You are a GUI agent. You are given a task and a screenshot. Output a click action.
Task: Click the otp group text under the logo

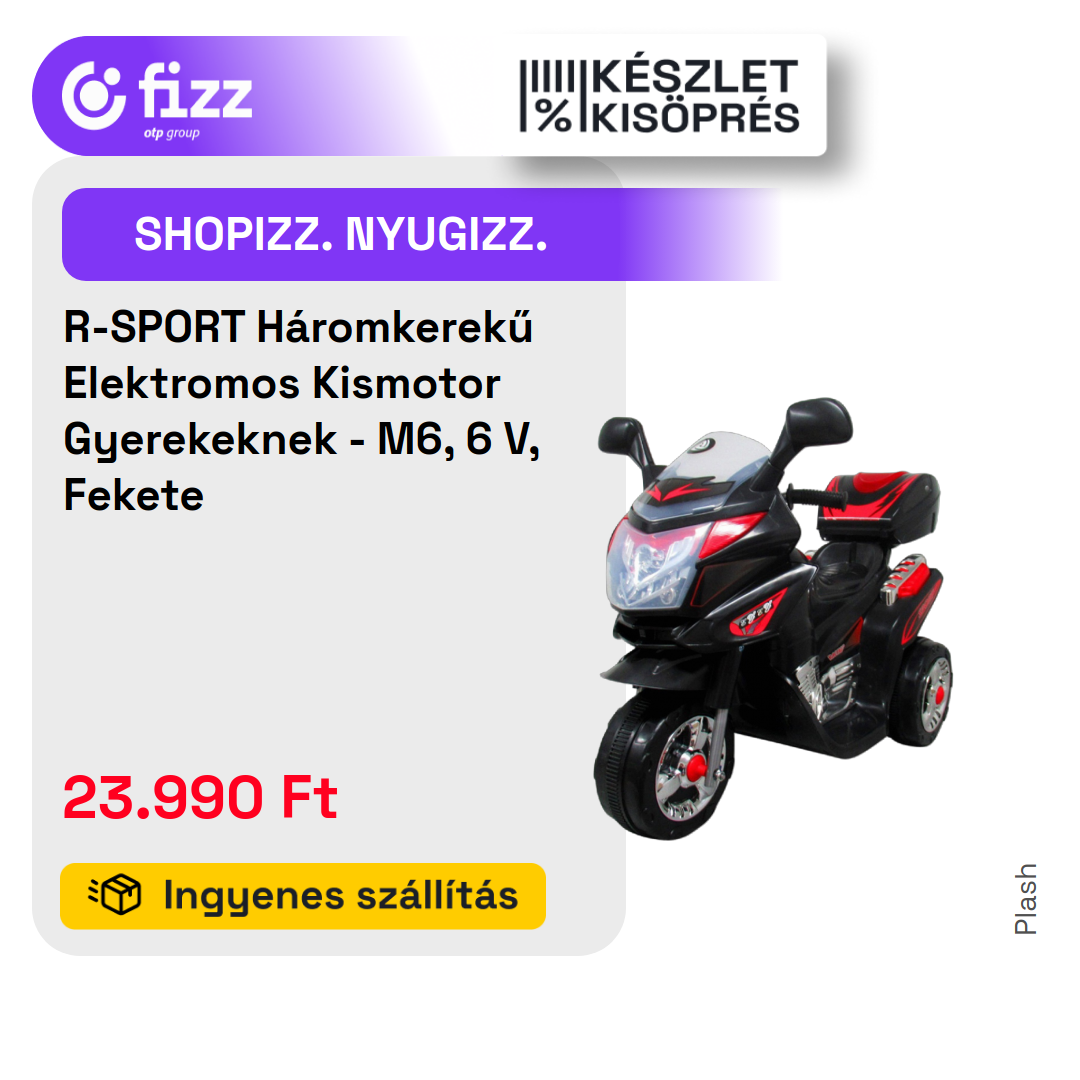coord(172,133)
